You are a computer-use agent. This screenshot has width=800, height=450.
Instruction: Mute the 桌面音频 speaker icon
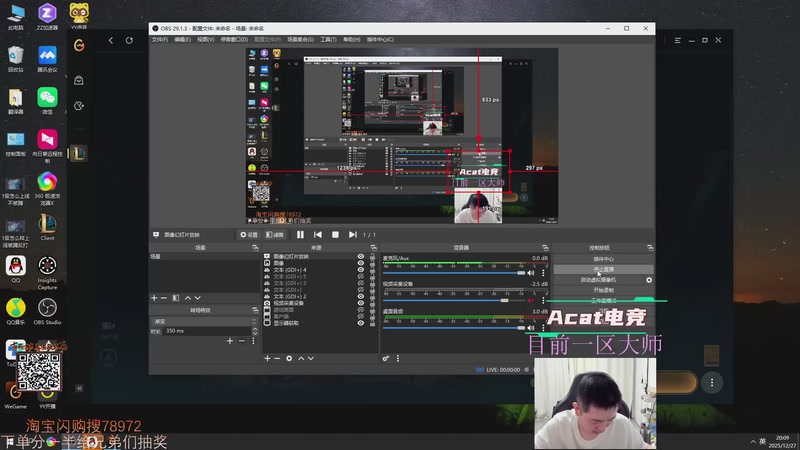531,328
